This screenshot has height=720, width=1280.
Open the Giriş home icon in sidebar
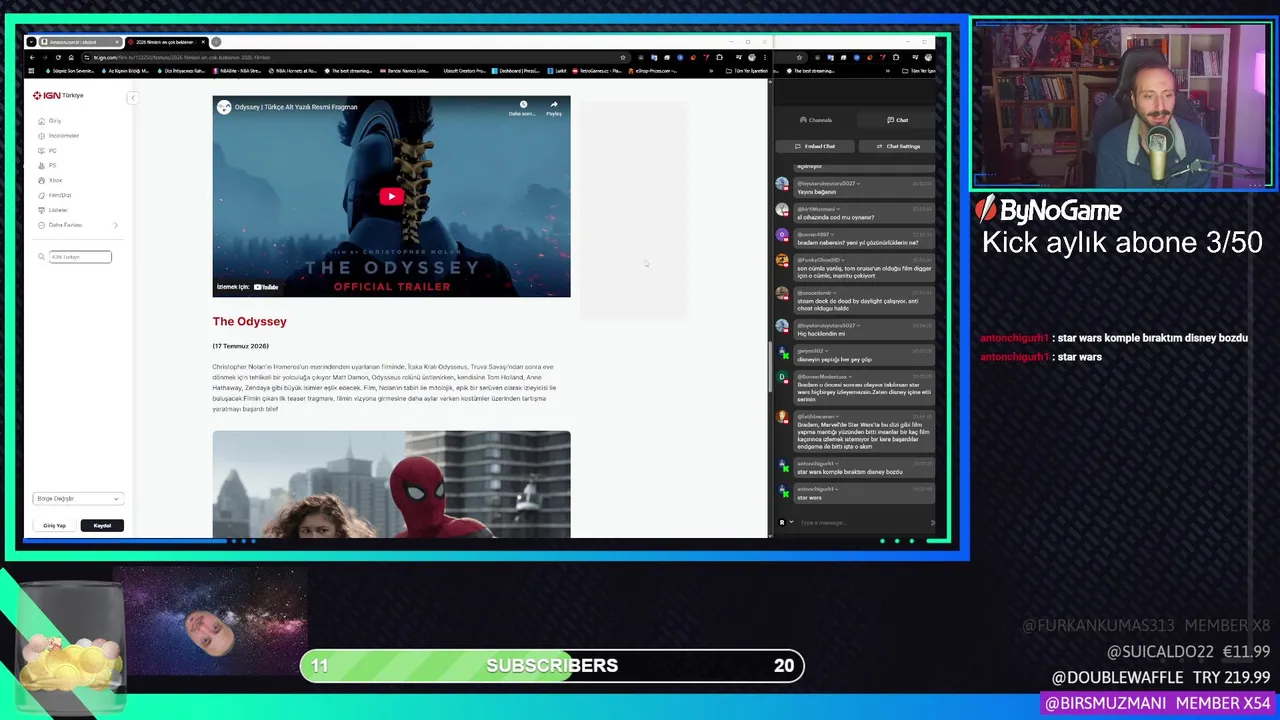[x=42, y=121]
